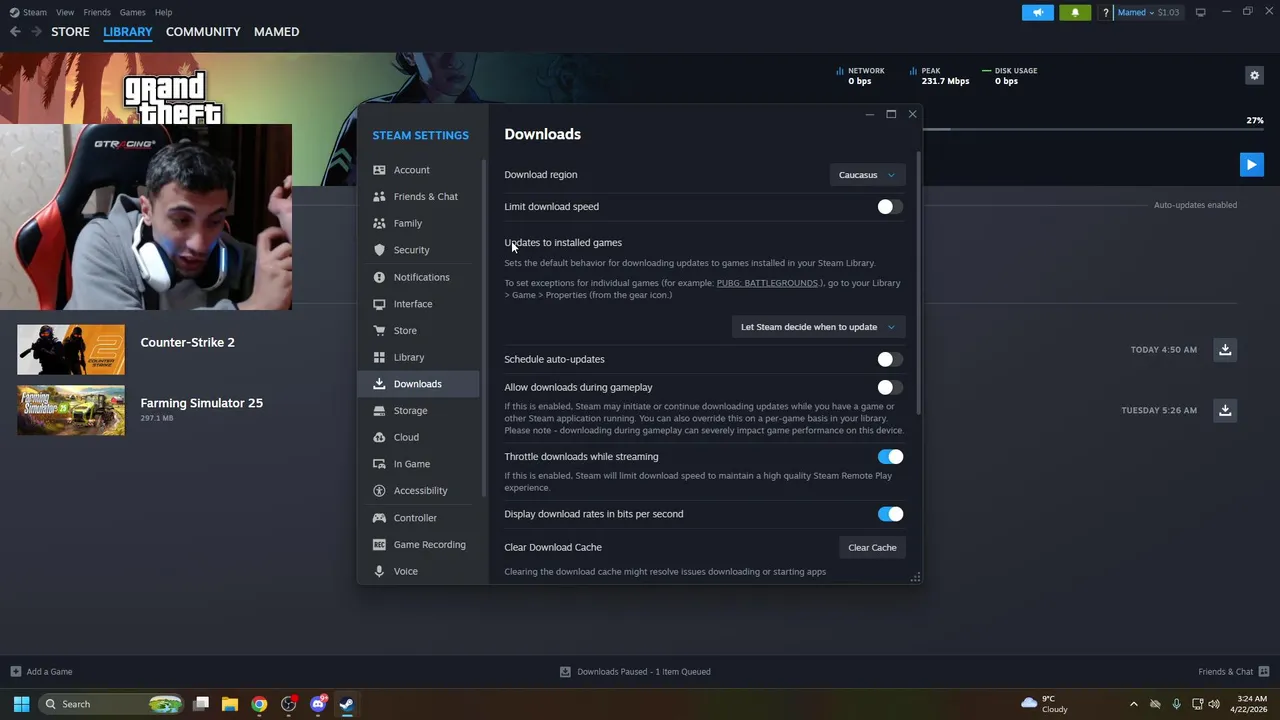1280x720 pixels.
Task: Click the Cloud icon in settings
Action: click(379, 437)
